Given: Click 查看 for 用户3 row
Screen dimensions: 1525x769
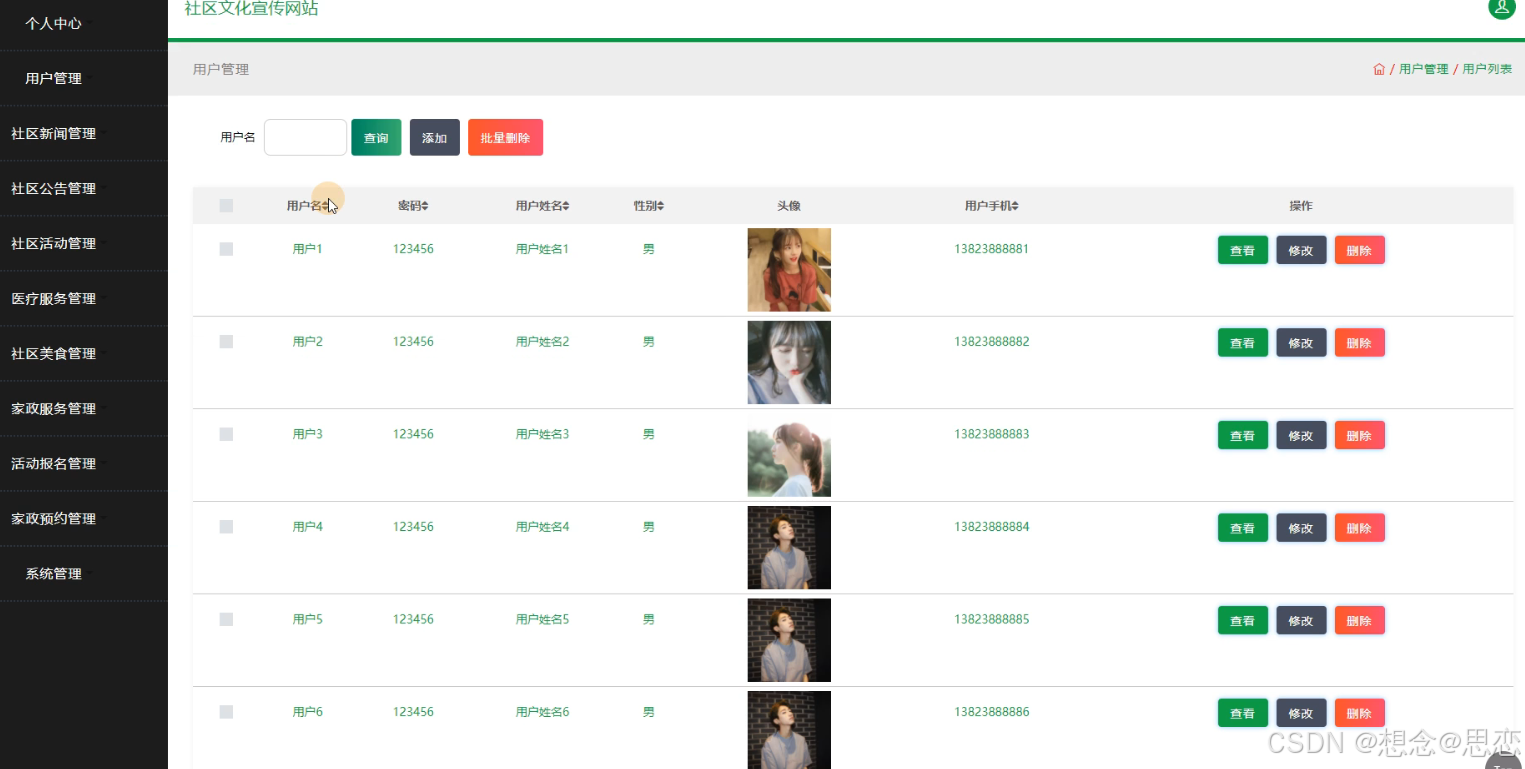Looking at the screenshot, I should pos(1242,435).
